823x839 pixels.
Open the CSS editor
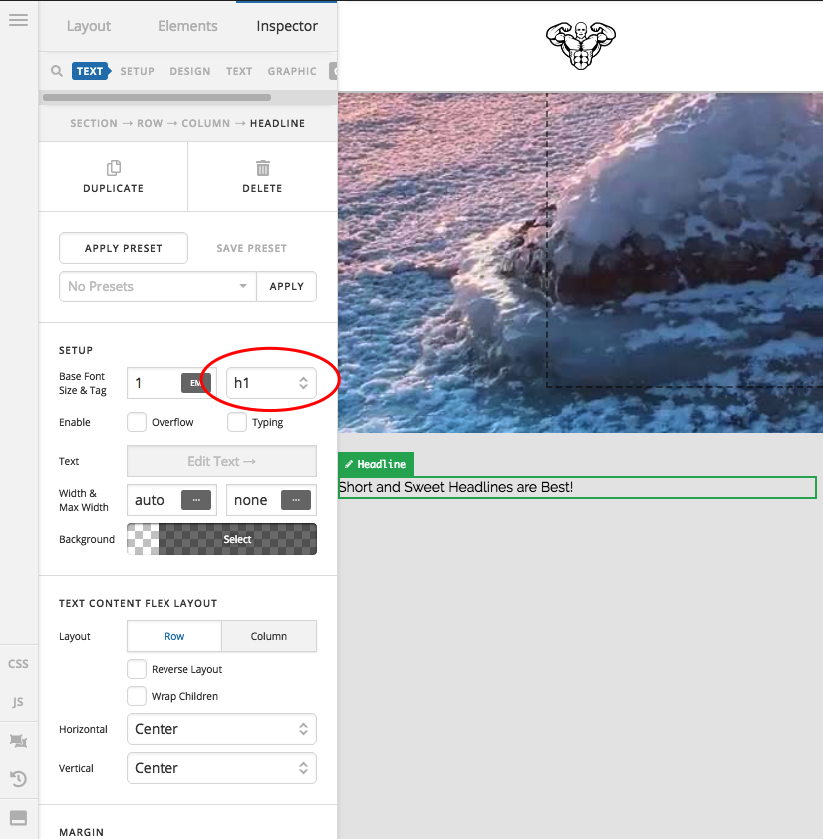coord(18,664)
